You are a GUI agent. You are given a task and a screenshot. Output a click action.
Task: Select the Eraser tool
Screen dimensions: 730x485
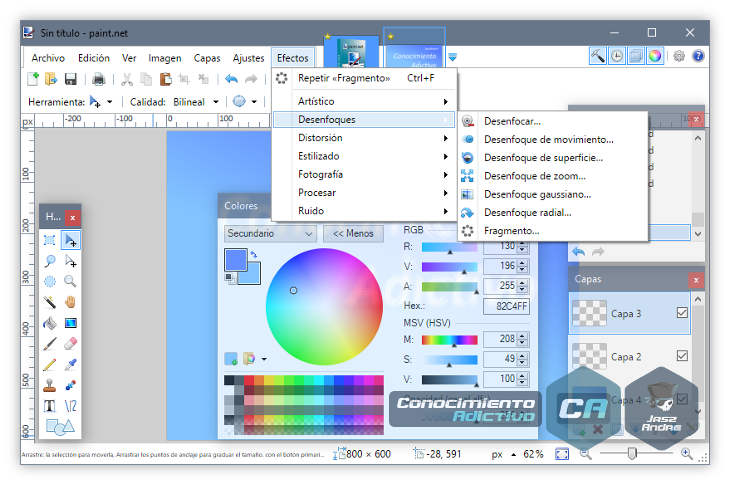pyautogui.click(x=70, y=344)
